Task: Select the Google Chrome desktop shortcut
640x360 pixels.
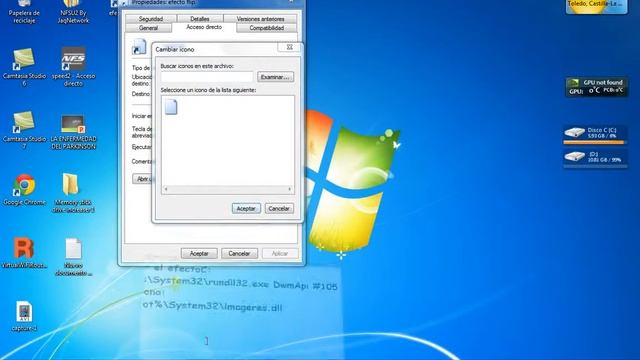Action: point(24,190)
